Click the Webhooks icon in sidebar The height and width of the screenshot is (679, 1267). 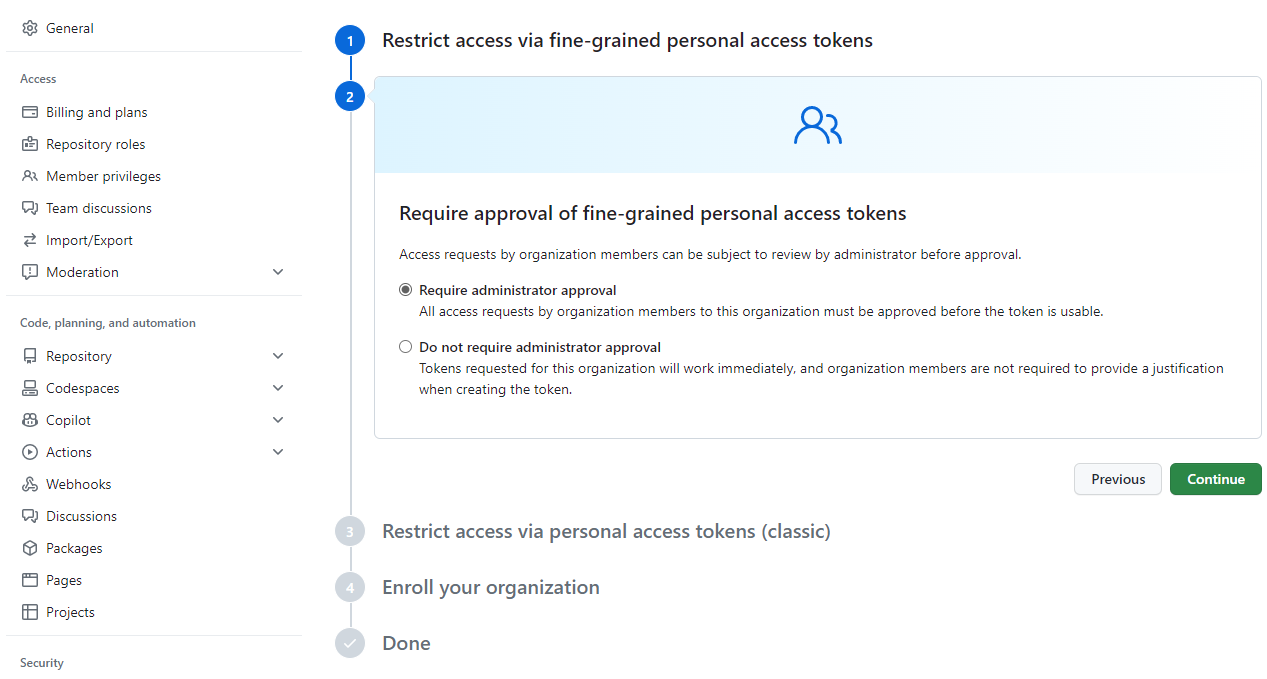click(x=30, y=484)
